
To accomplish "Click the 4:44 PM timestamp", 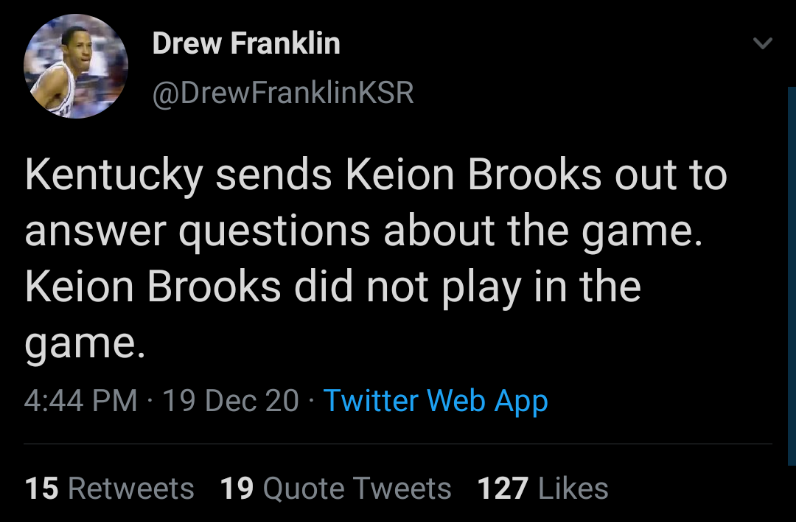I will point(80,401).
